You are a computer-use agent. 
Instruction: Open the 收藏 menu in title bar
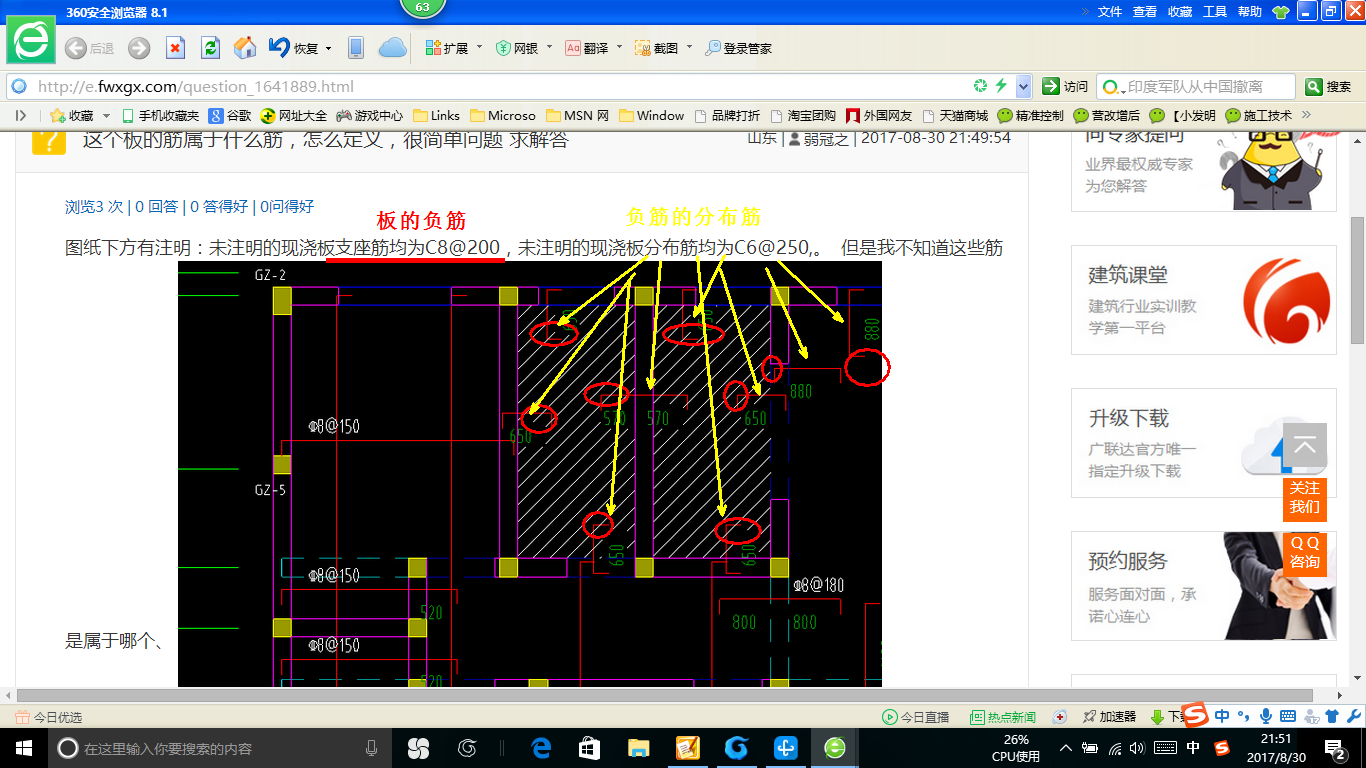click(x=1180, y=12)
